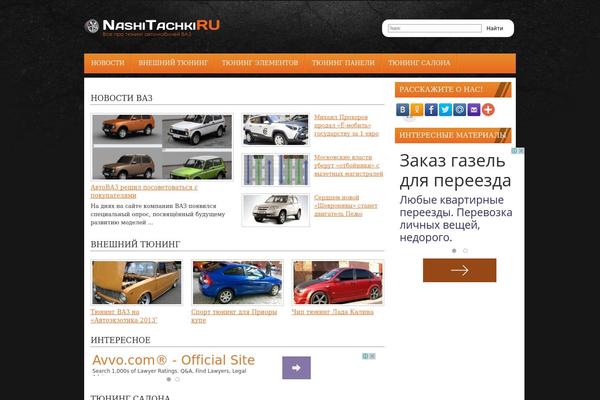600x400 pixels.
Task: Close the sidebar gazelle ad
Action: click(521, 151)
